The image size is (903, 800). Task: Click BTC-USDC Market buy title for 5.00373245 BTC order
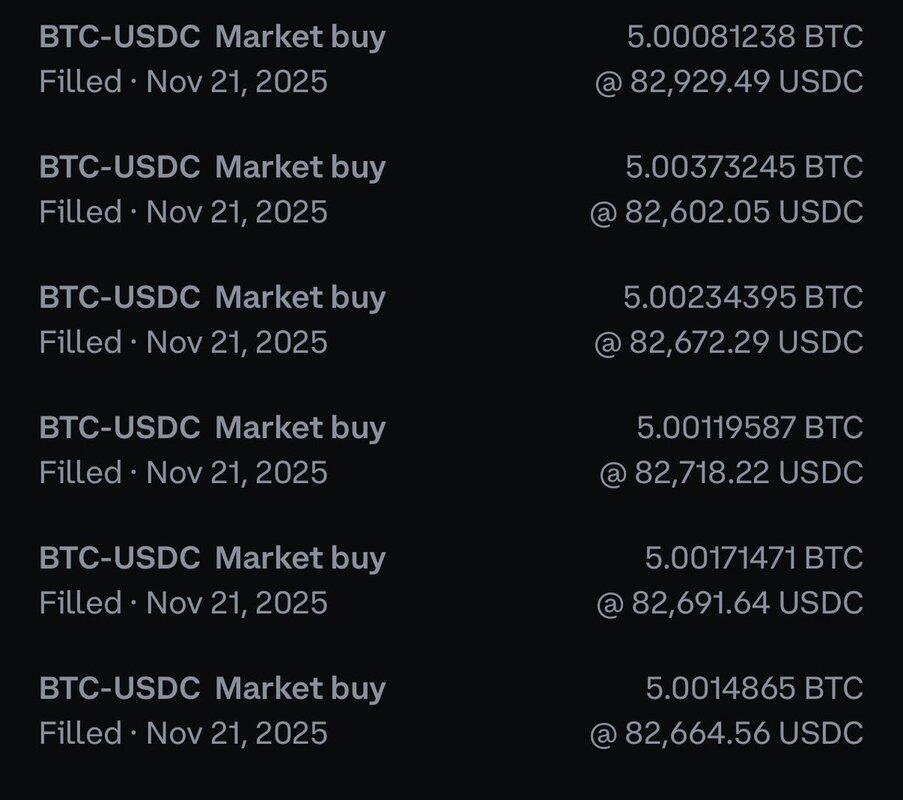pos(212,167)
